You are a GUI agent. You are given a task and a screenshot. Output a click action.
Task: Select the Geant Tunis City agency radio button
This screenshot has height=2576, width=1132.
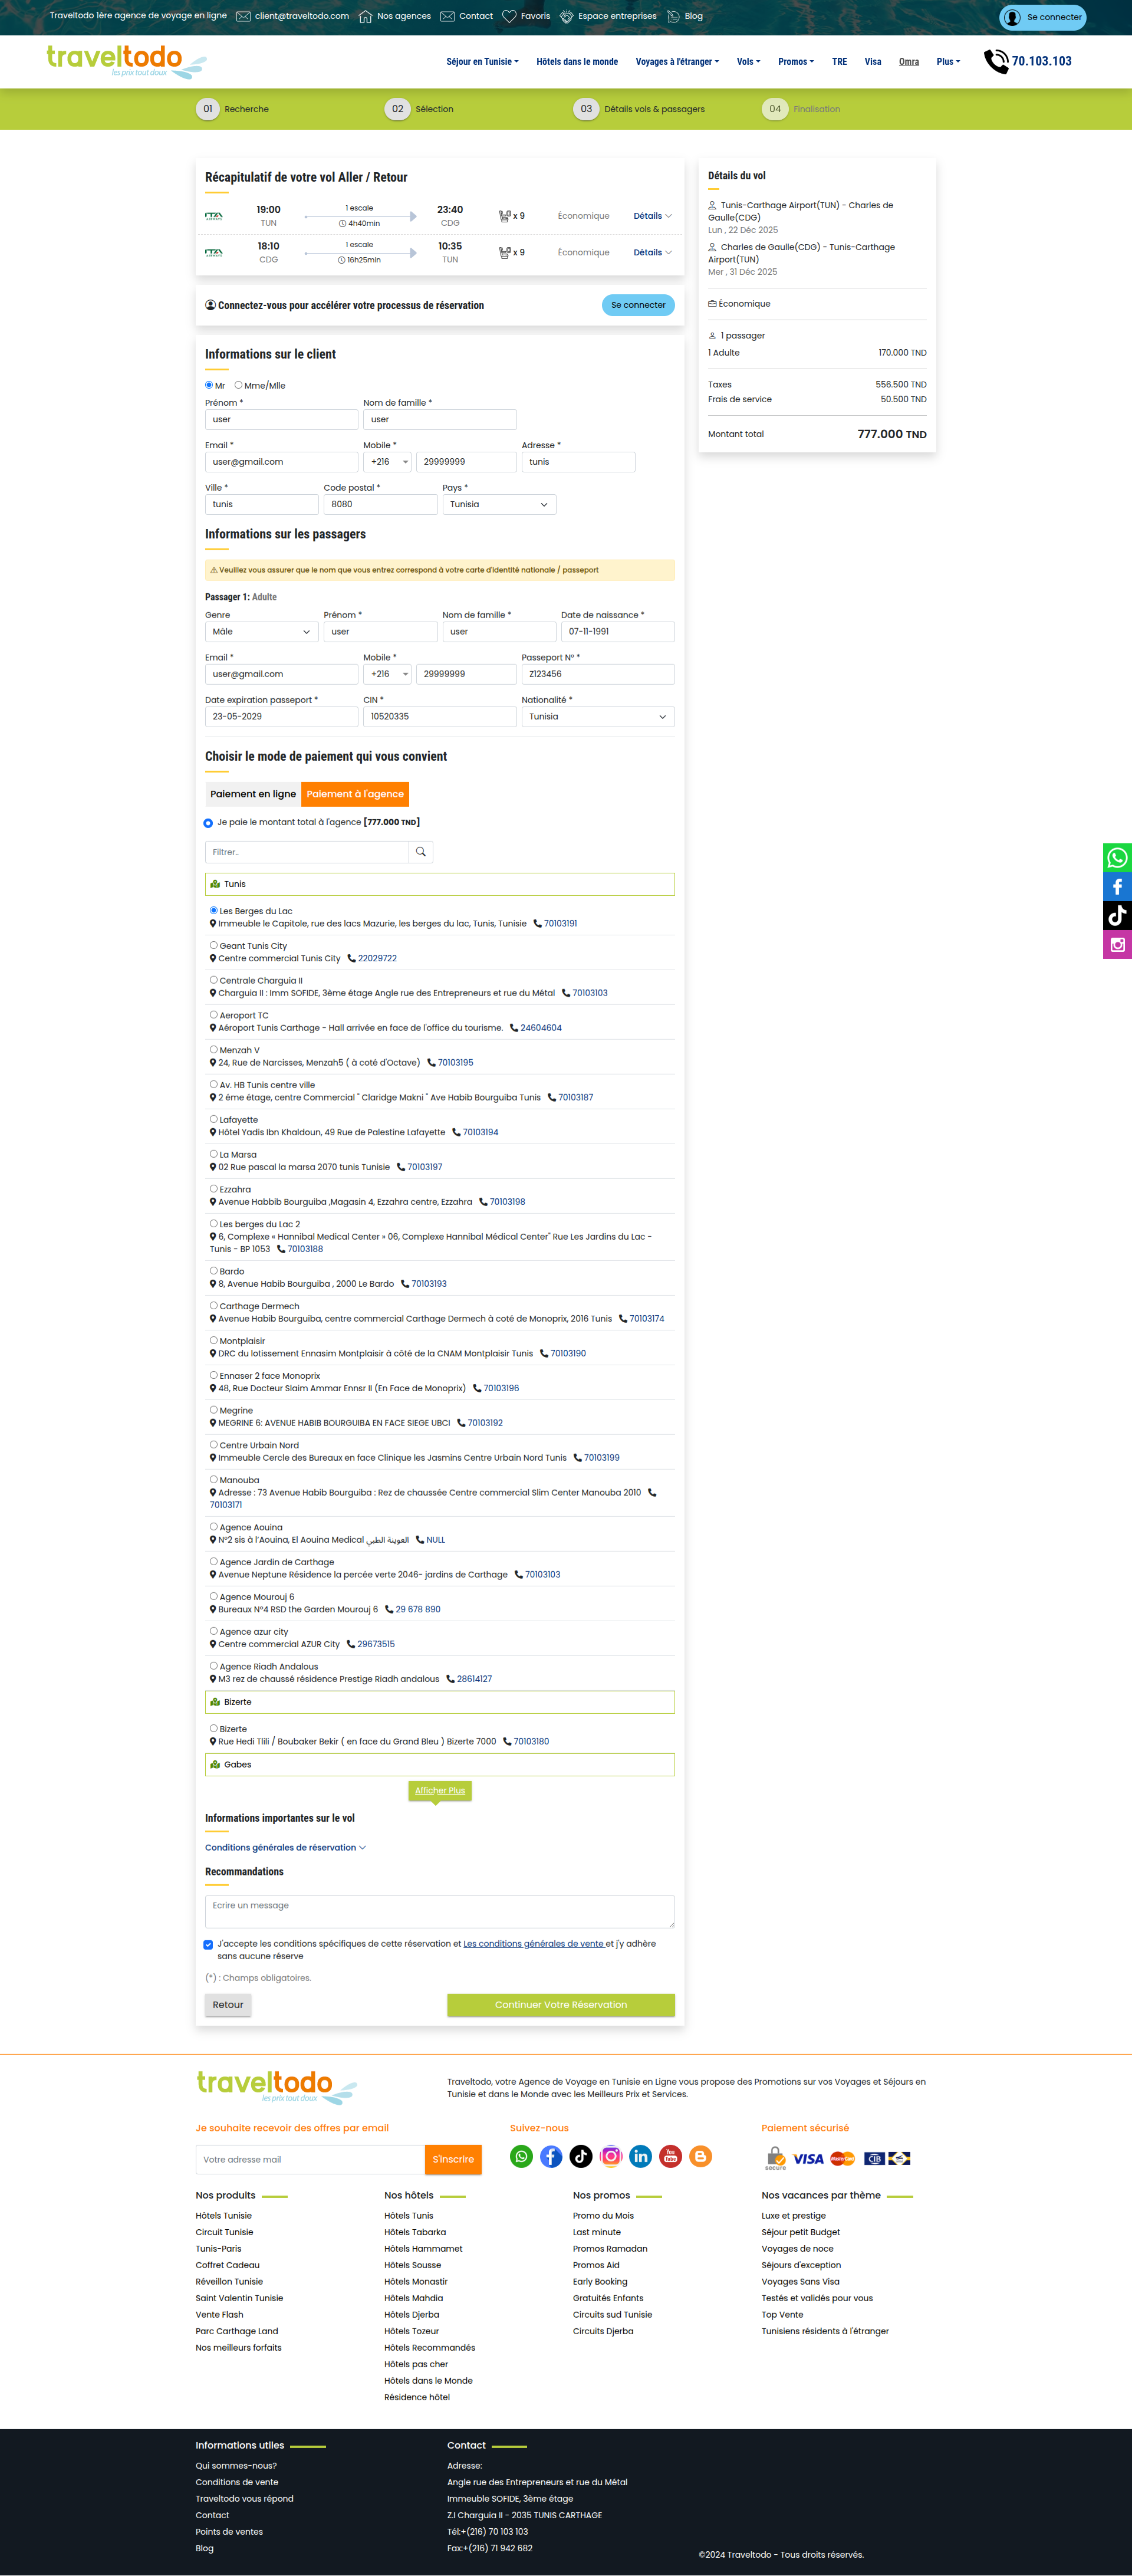pyautogui.click(x=214, y=945)
